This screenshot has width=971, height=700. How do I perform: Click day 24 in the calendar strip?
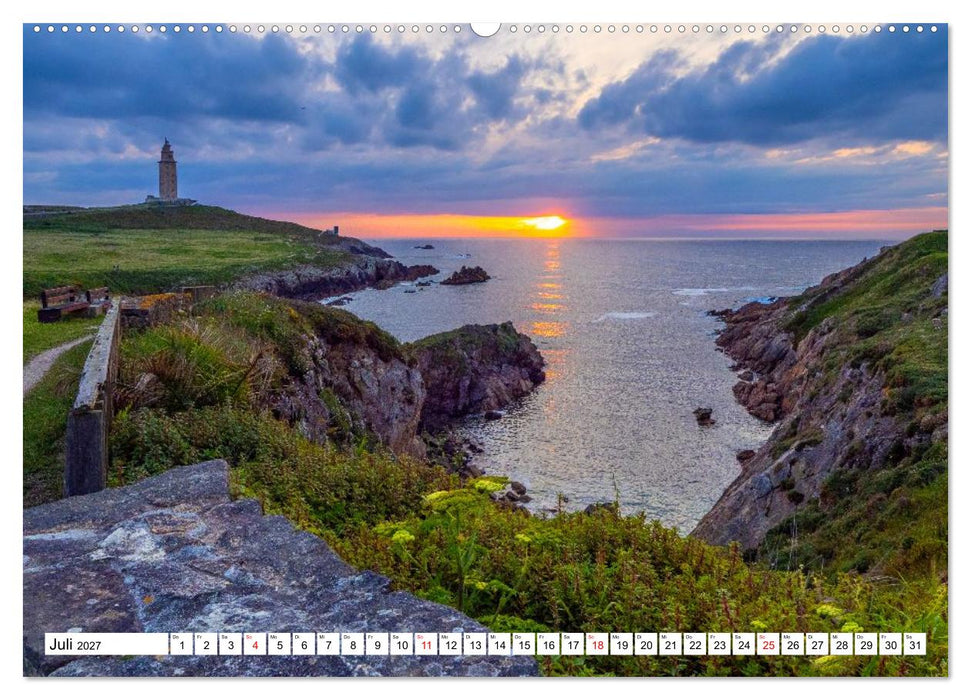pos(744,644)
